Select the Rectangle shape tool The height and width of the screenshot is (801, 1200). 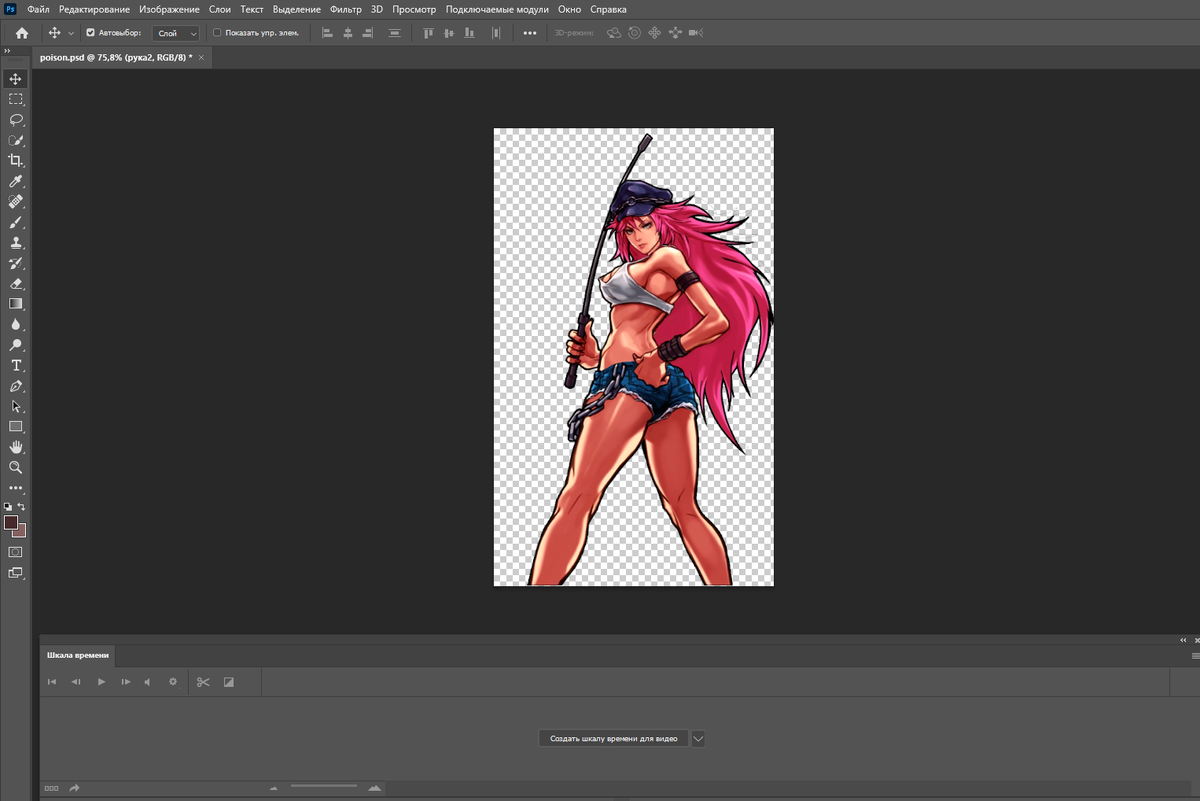click(x=16, y=427)
